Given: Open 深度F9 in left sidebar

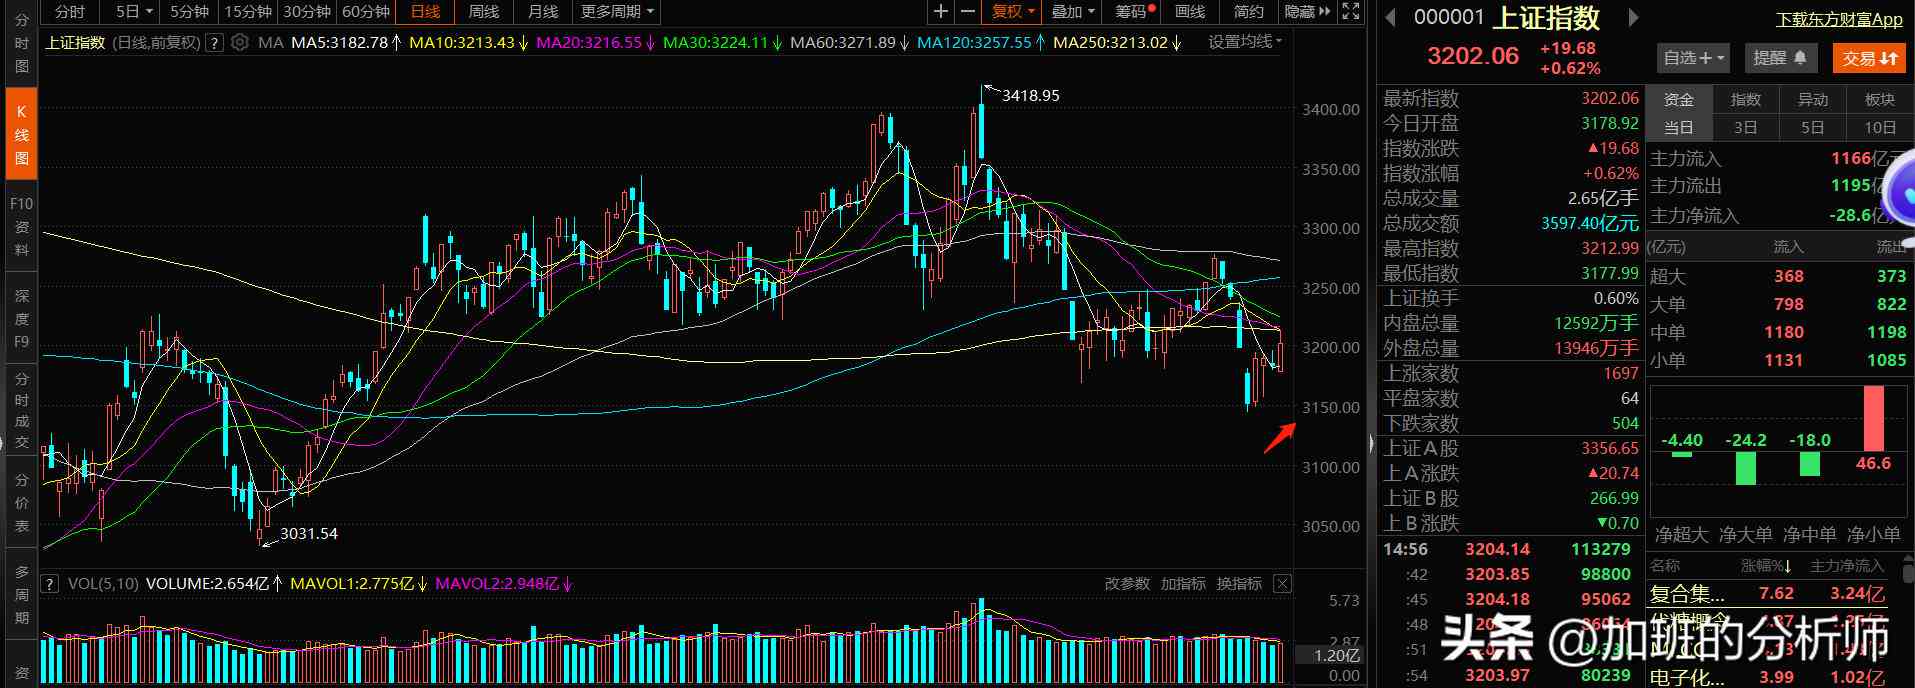Looking at the screenshot, I should pos(21,318).
